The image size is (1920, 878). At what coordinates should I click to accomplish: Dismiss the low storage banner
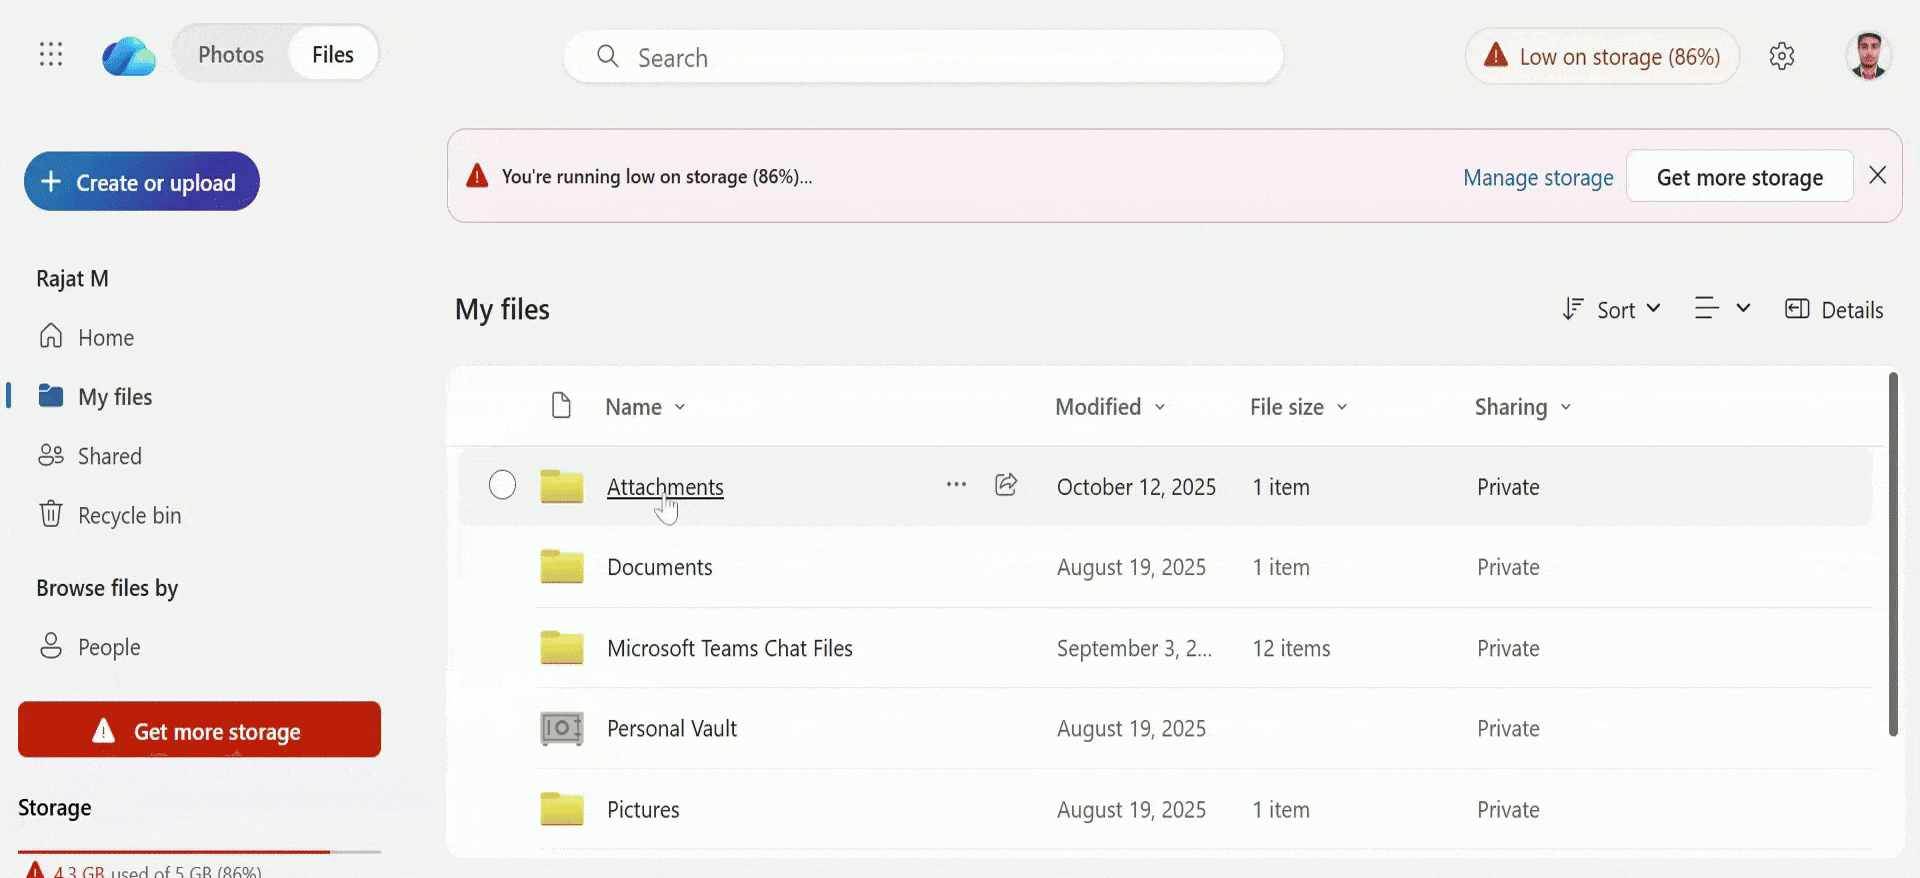(x=1877, y=176)
